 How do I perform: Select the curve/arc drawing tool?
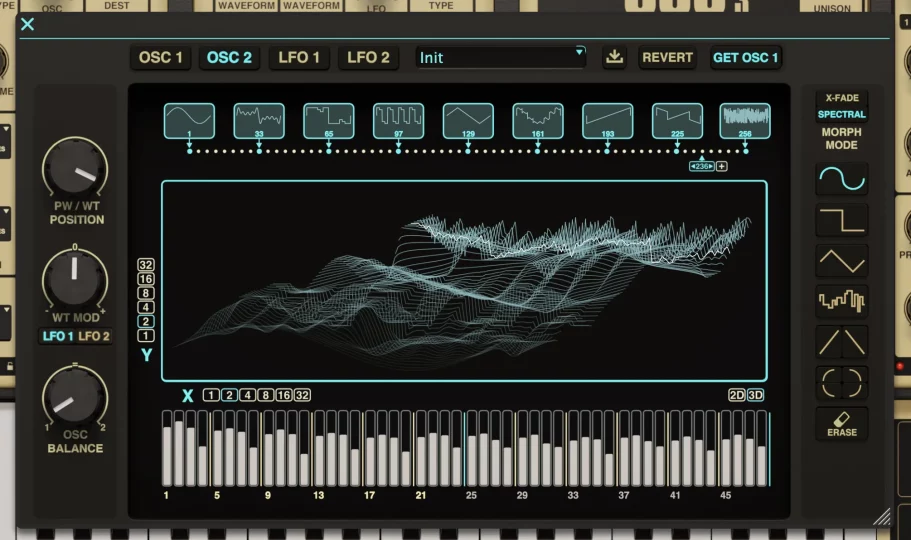coord(842,382)
